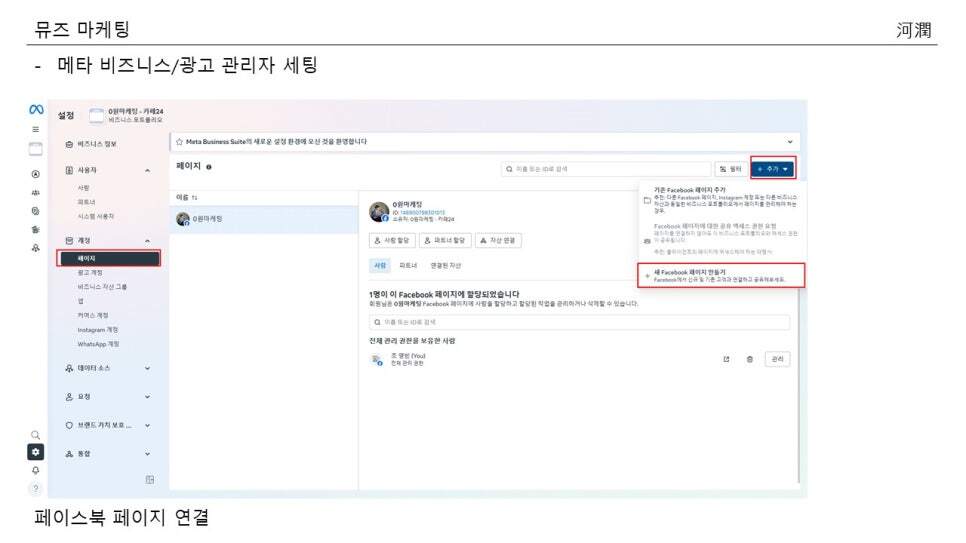This screenshot has height=543, width=966.
Task: Collapse the 계정 section
Action: (147, 240)
